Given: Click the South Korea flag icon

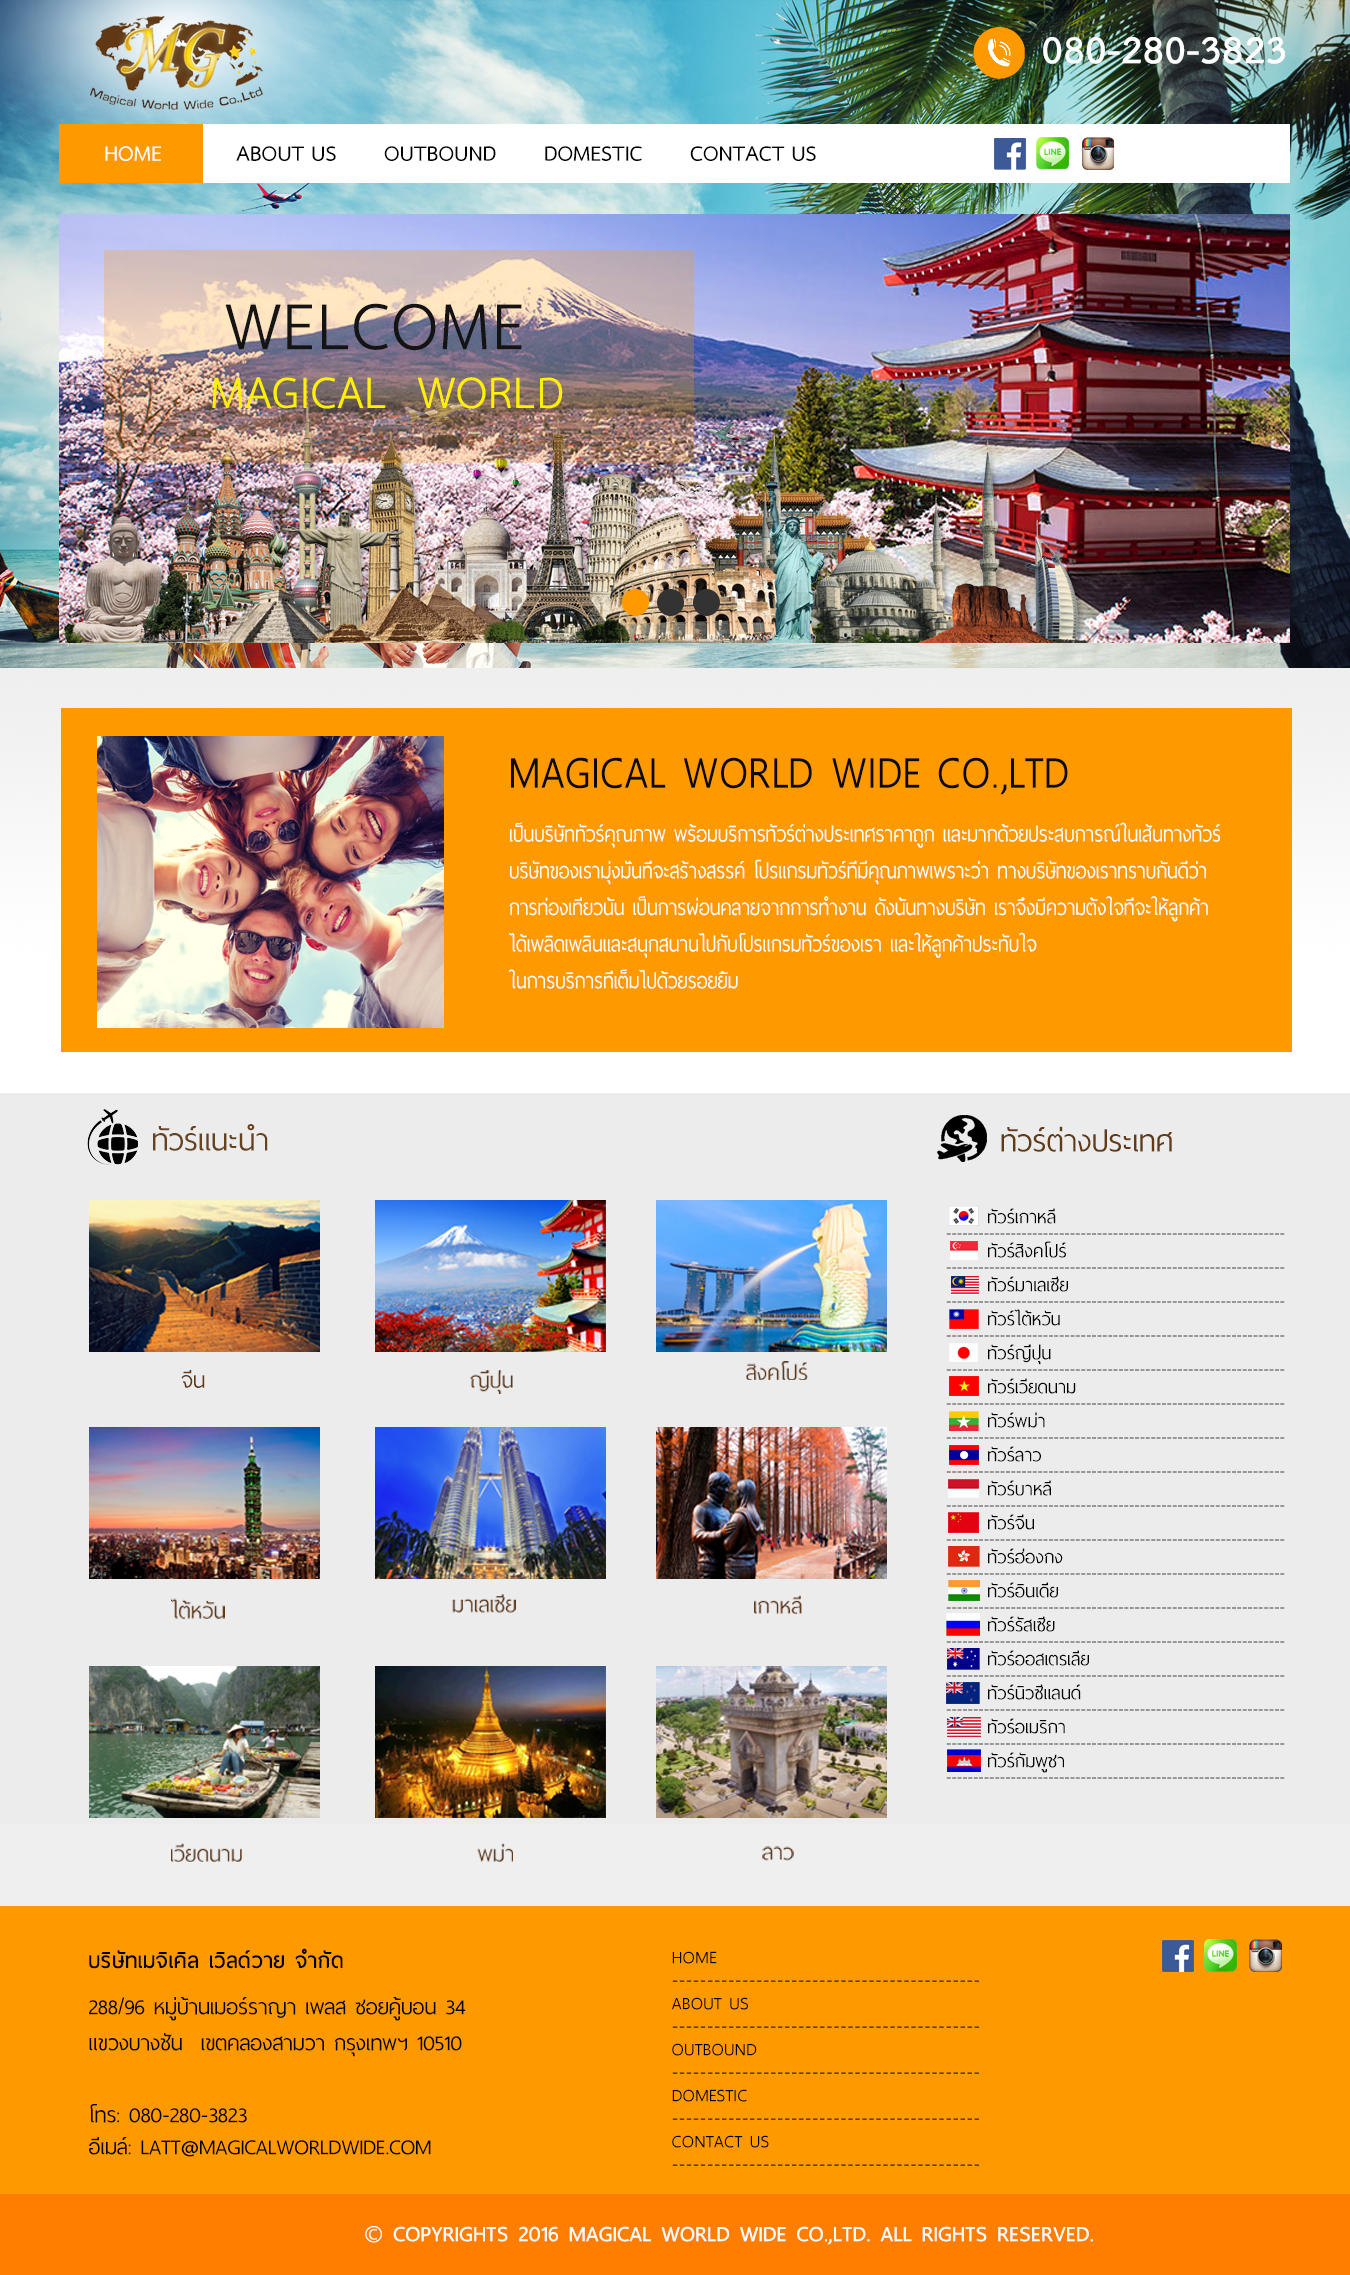Looking at the screenshot, I should pos(963,1217).
